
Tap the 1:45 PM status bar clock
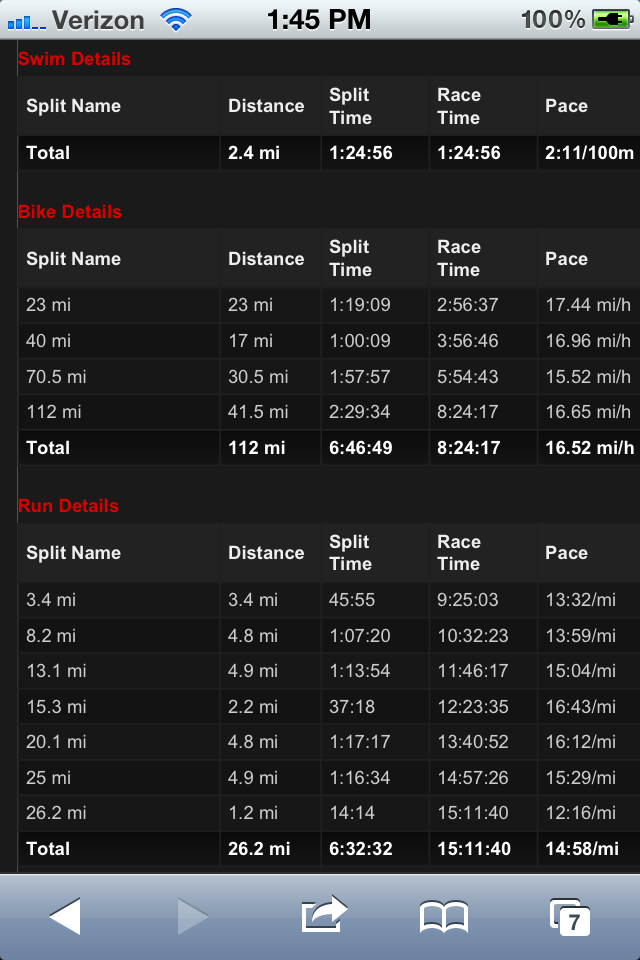tap(320, 19)
